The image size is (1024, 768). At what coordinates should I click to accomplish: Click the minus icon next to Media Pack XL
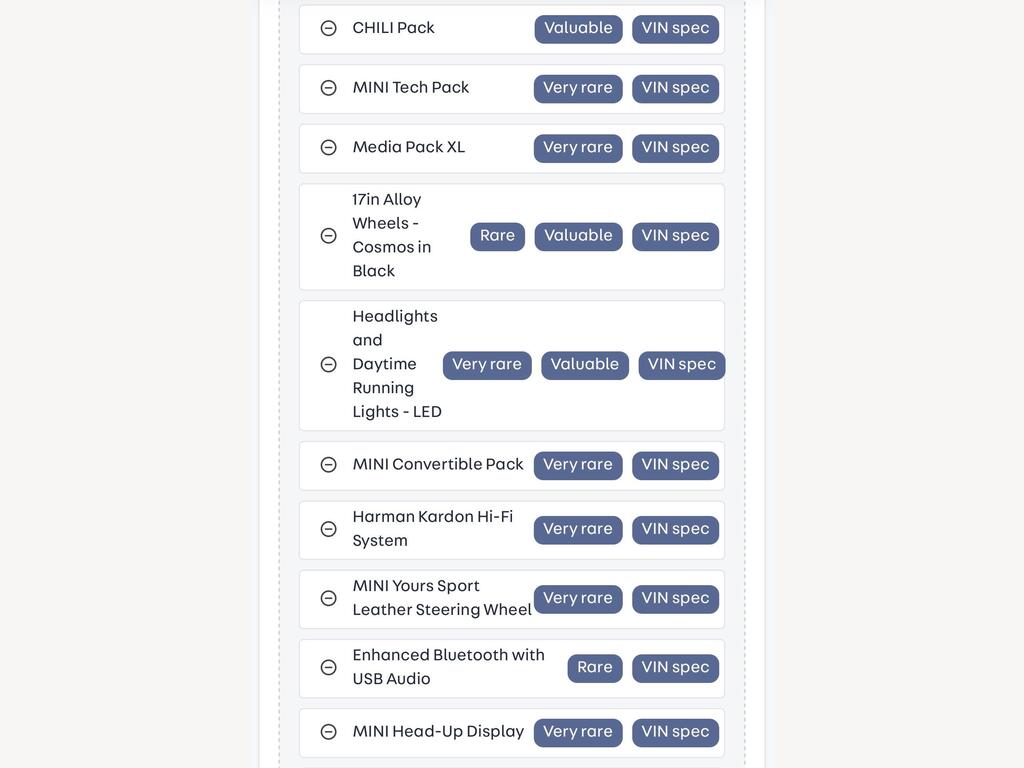[x=328, y=148]
